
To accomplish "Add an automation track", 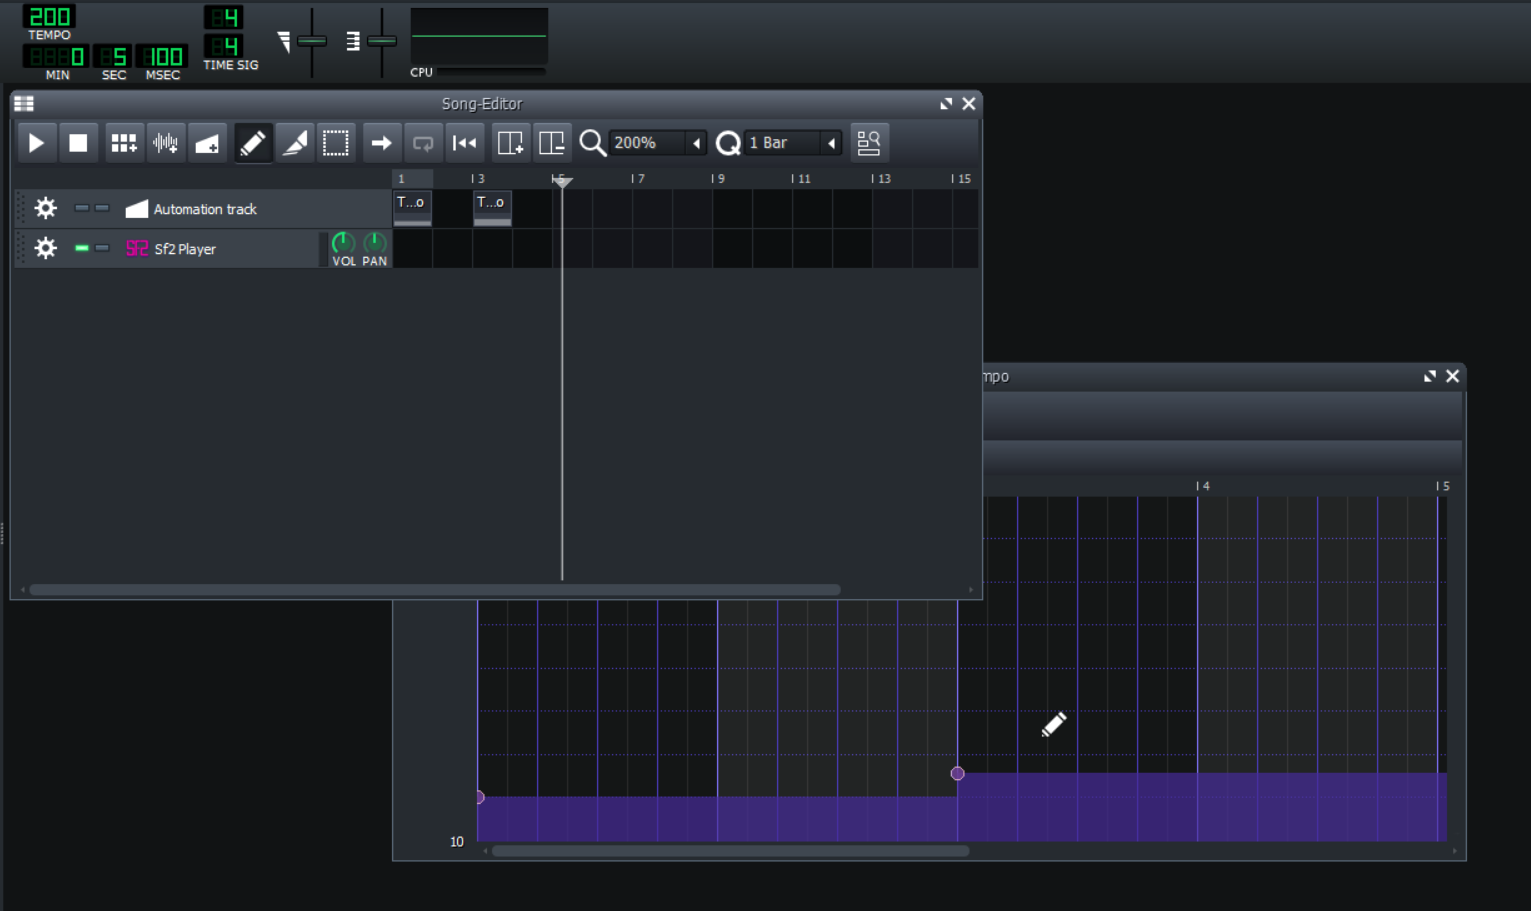I will pyautogui.click(x=207, y=143).
